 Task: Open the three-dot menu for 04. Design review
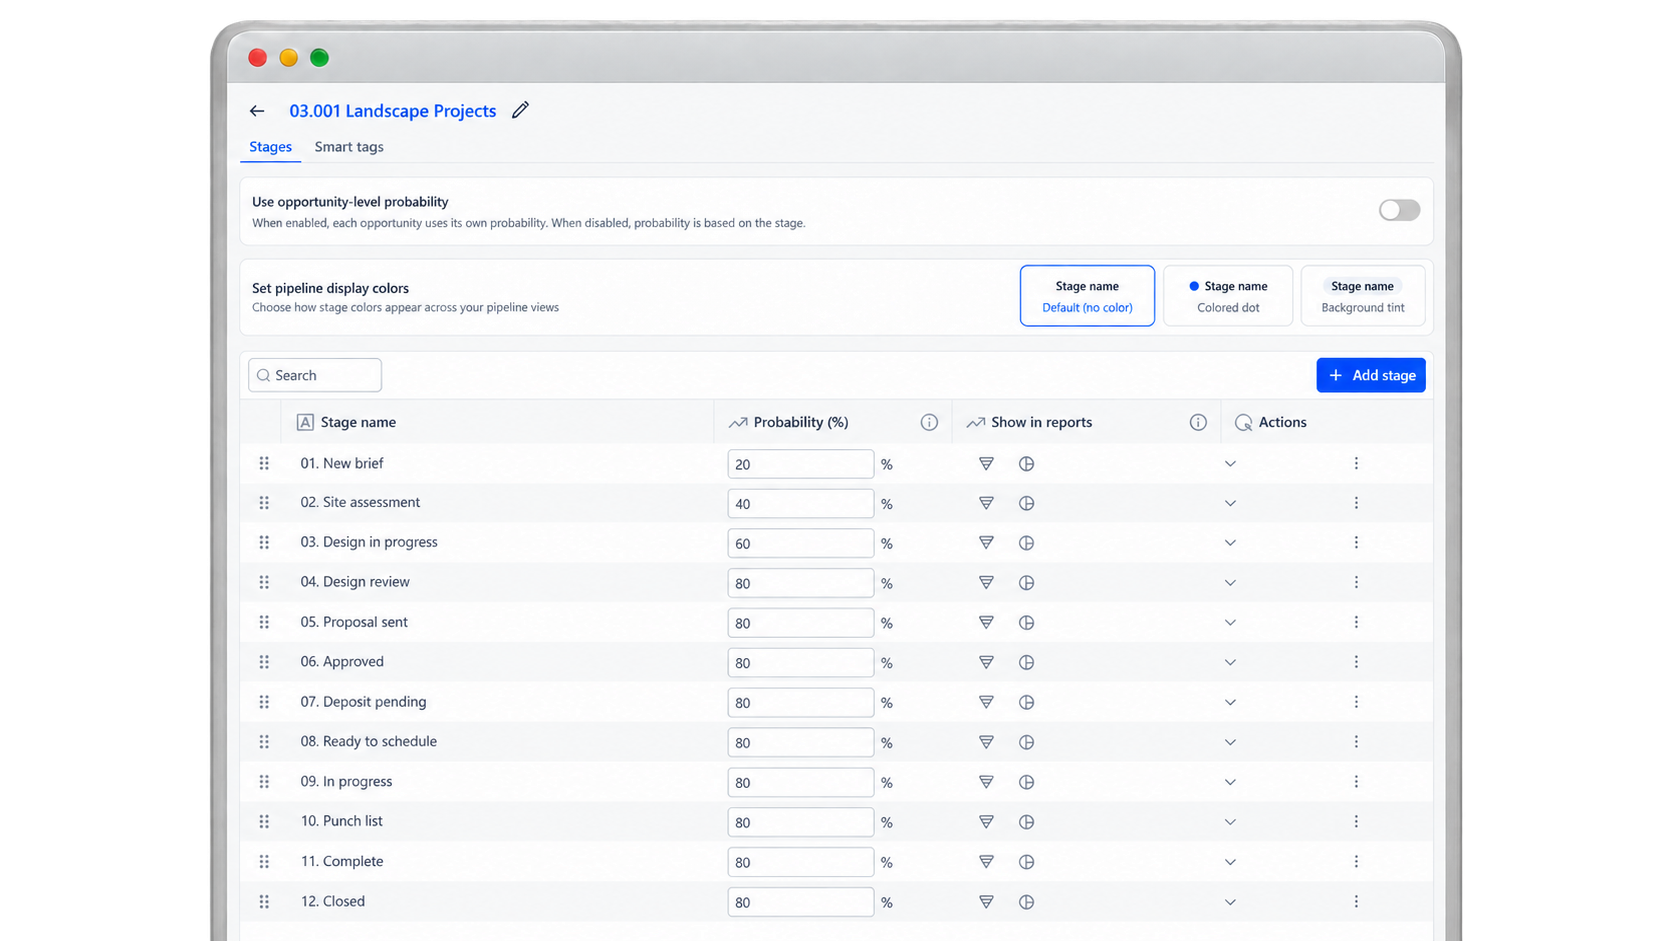coord(1356,583)
